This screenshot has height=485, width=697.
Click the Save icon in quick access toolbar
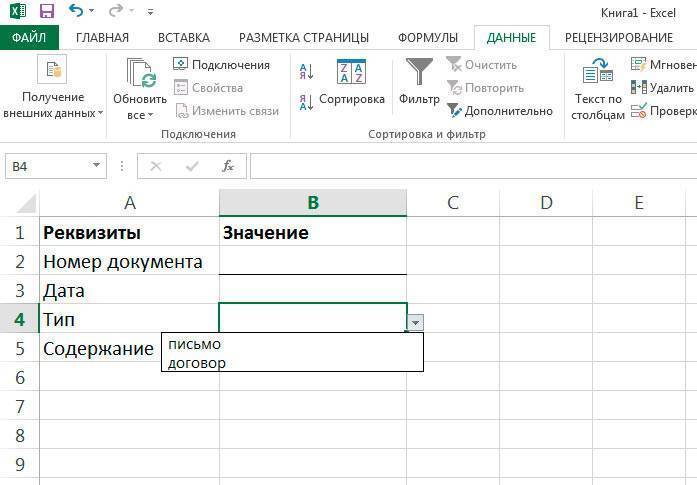(47, 12)
